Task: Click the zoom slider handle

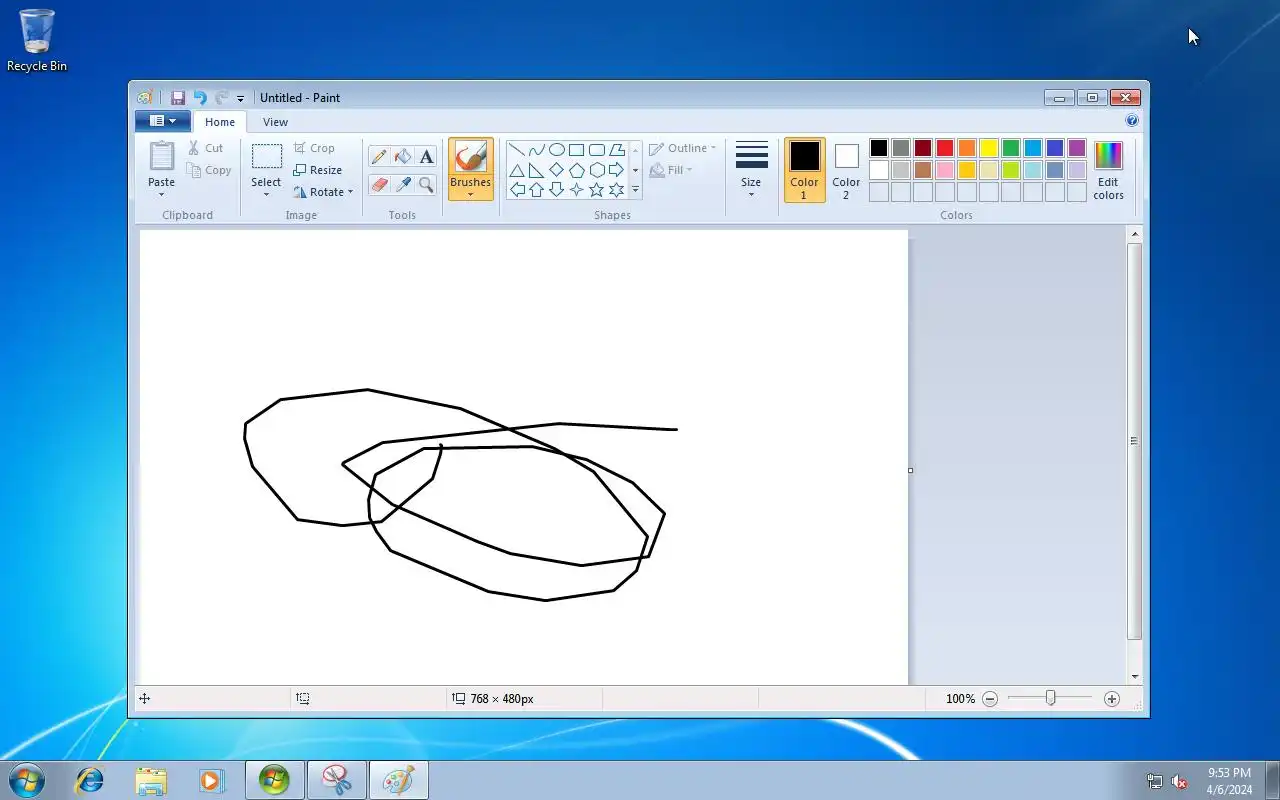Action: tap(1050, 698)
